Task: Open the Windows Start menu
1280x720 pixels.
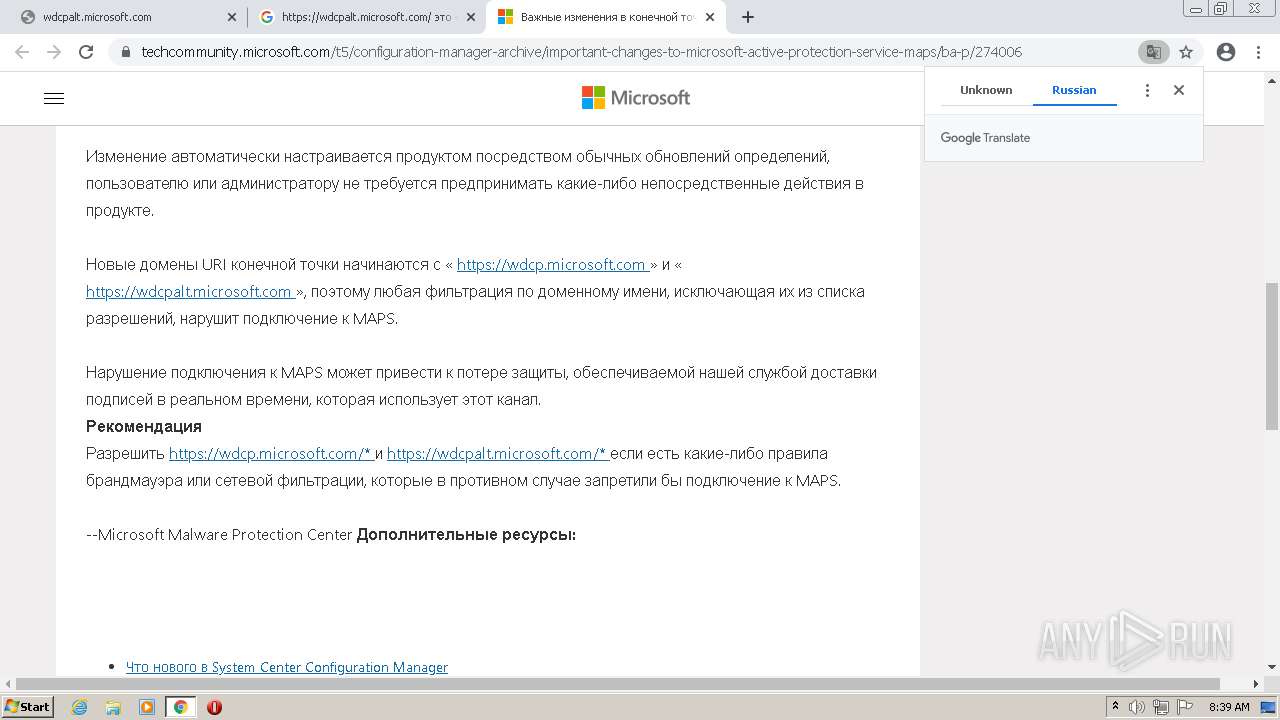Action: point(27,706)
